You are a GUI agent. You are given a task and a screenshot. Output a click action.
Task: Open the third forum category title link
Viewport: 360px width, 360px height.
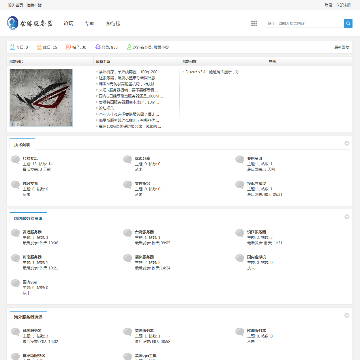(28, 317)
